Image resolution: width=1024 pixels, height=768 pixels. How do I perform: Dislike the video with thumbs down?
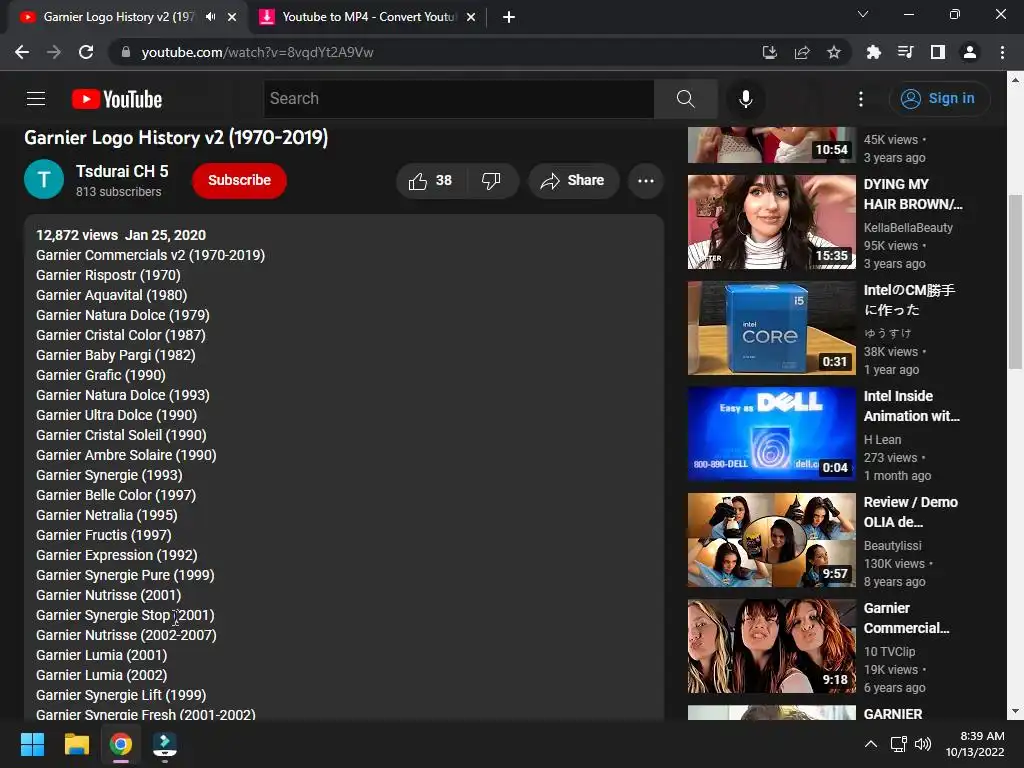coord(491,181)
